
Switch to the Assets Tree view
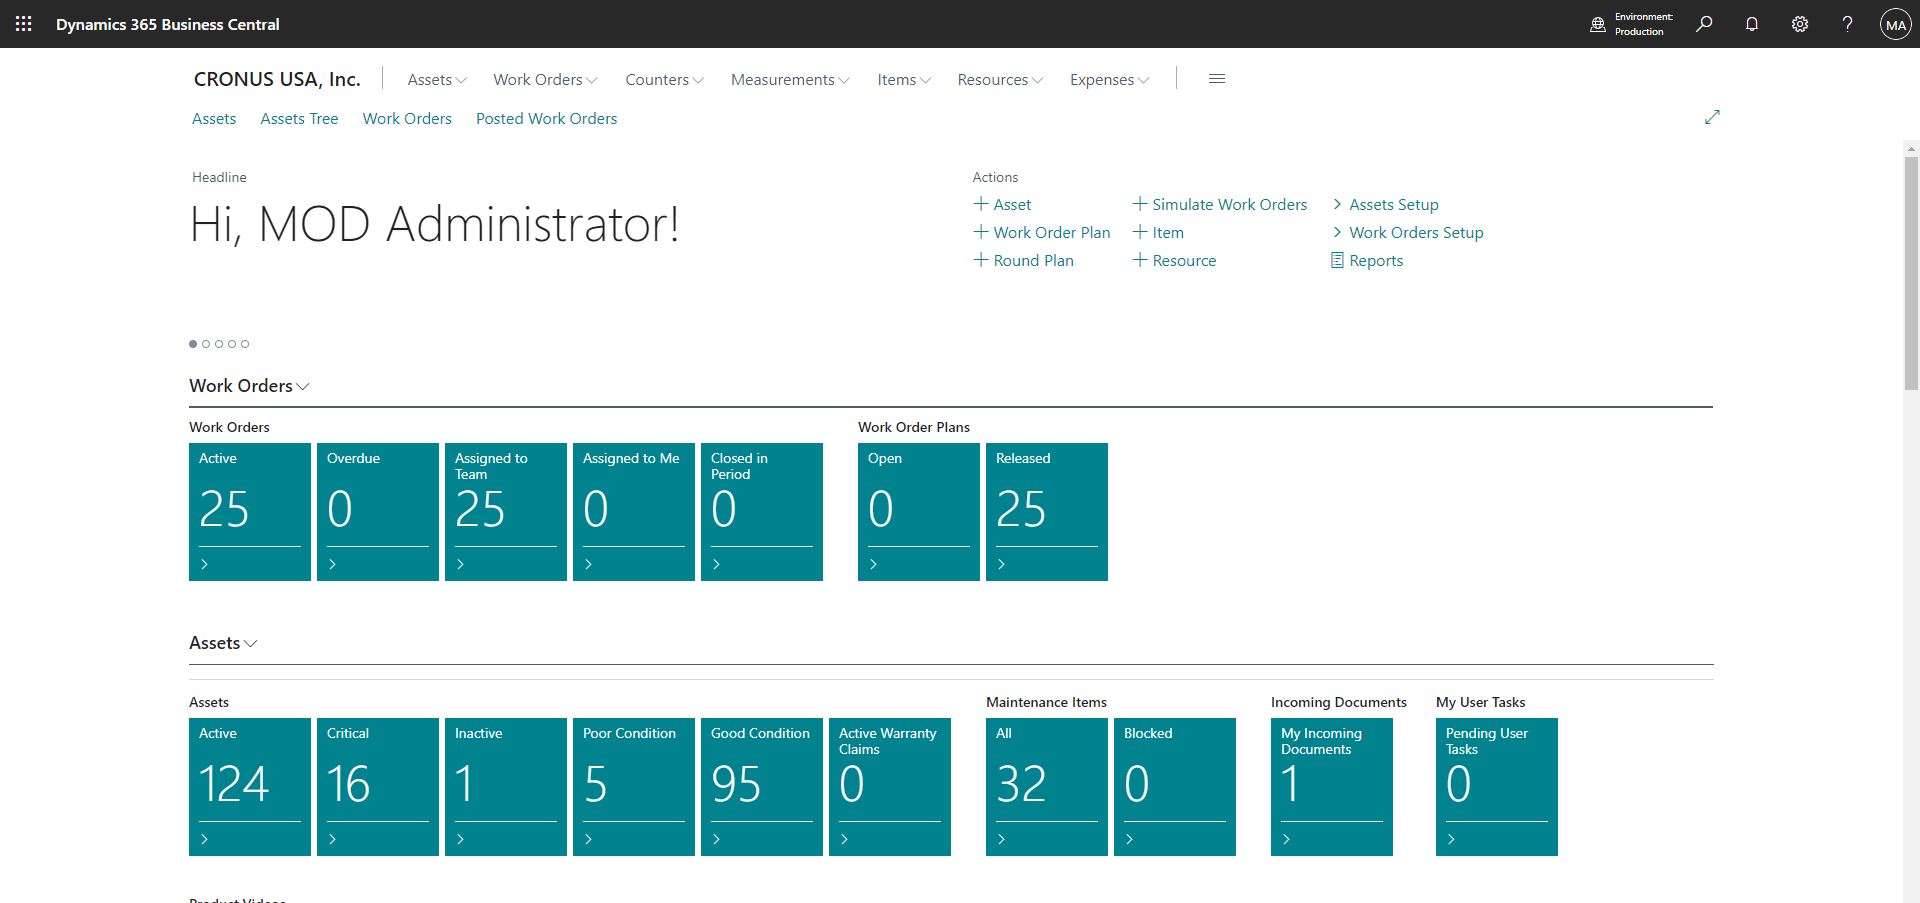(299, 118)
